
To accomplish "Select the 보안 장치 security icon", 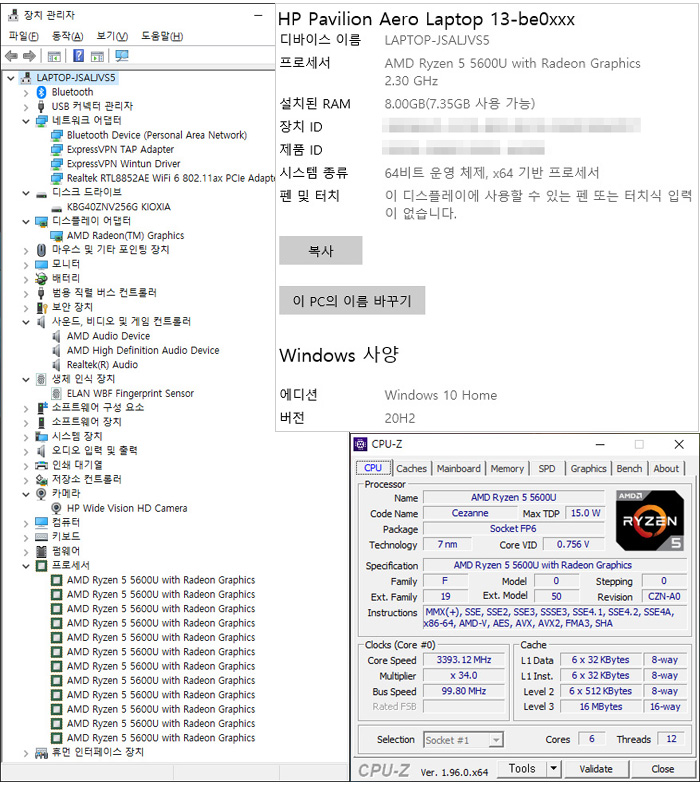I will click(42, 307).
